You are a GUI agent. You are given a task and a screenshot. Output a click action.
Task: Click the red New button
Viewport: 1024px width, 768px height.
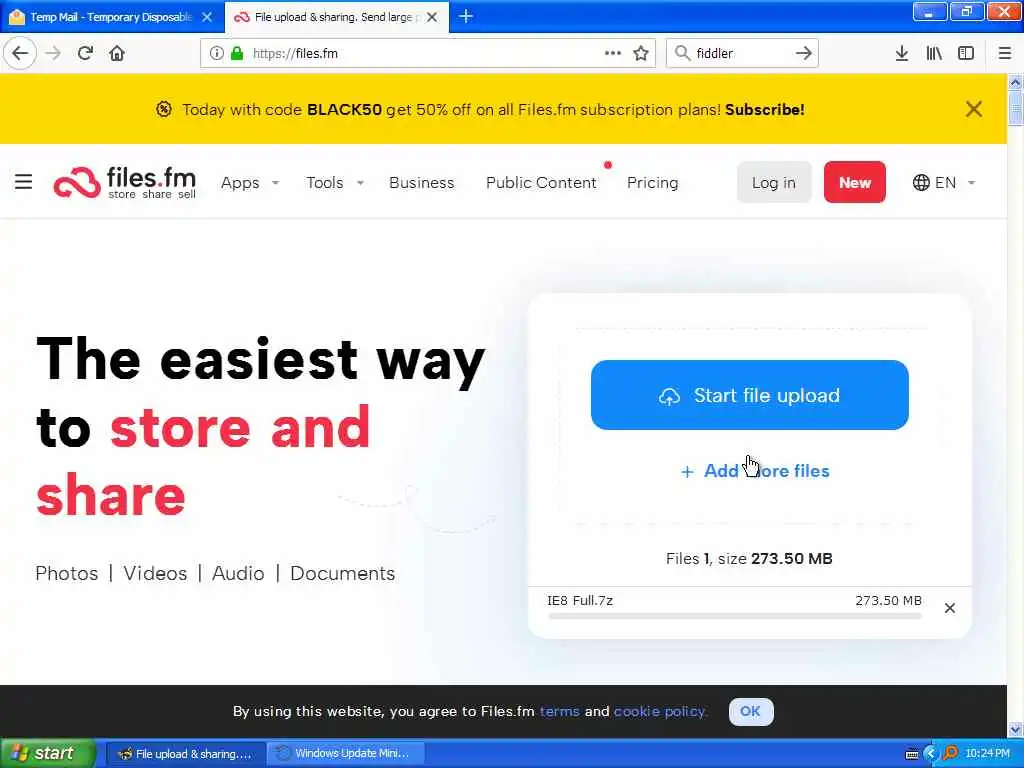pyautogui.click(x=854, y=182)
